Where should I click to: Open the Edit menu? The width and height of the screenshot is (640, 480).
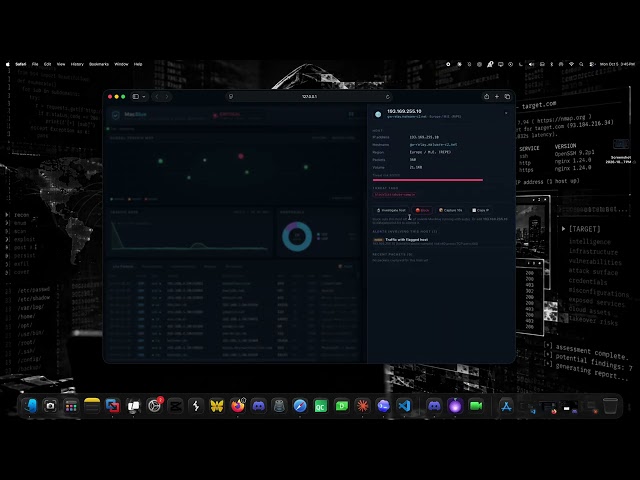(x=47, y=64)
